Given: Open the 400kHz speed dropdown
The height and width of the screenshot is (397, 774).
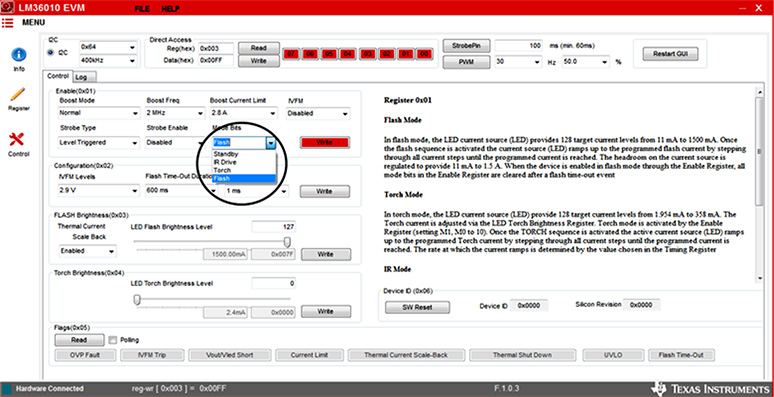Looking at the screenshot, I should (108, 61).
